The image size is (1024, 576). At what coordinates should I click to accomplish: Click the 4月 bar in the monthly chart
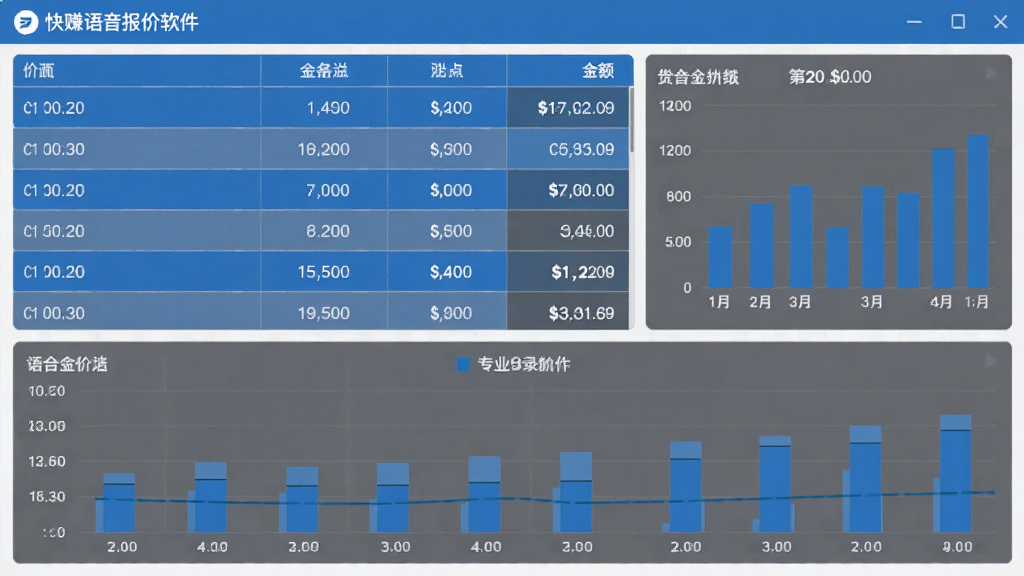[x=943, y=218]
